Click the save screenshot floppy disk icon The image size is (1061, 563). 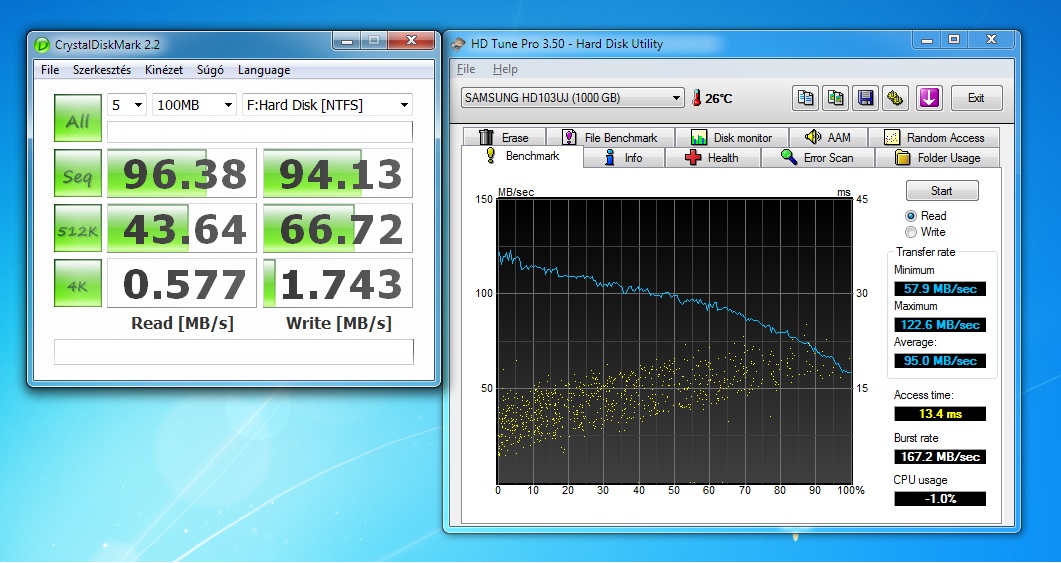865,98
